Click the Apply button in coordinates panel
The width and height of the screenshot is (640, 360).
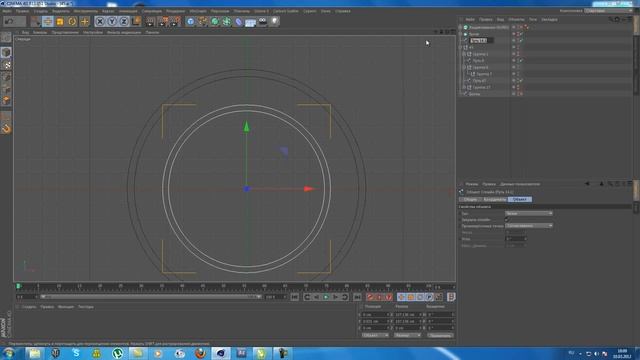pyautogui.click(x=440, y=336)
